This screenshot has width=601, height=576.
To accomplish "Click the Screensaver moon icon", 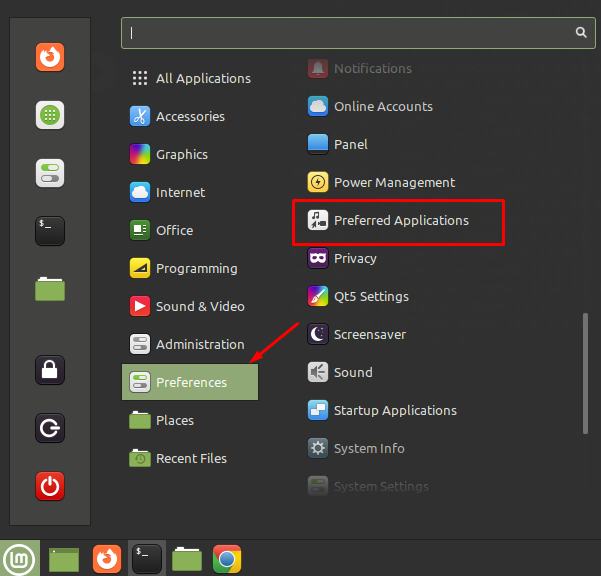I will (318, 334).
